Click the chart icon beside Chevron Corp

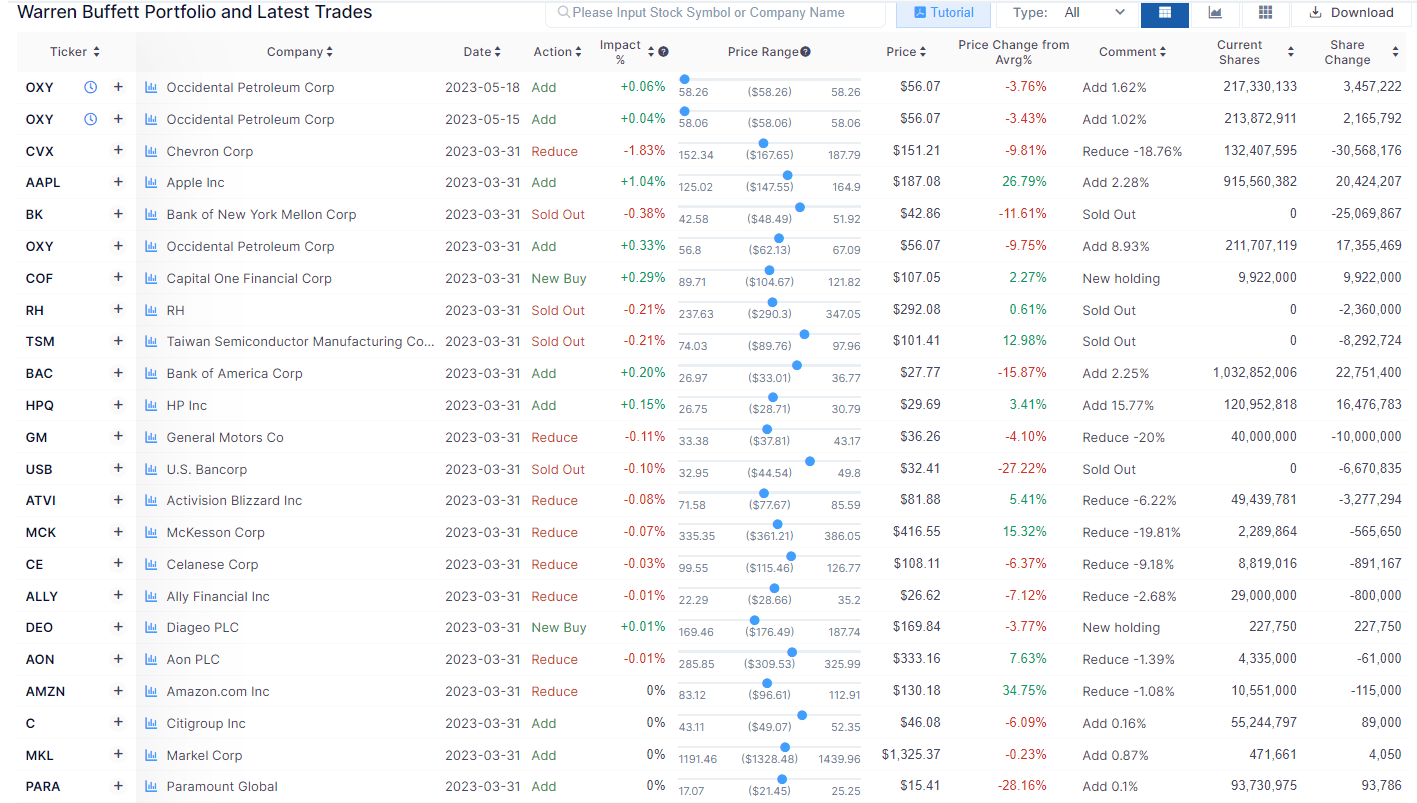(151, 151)
